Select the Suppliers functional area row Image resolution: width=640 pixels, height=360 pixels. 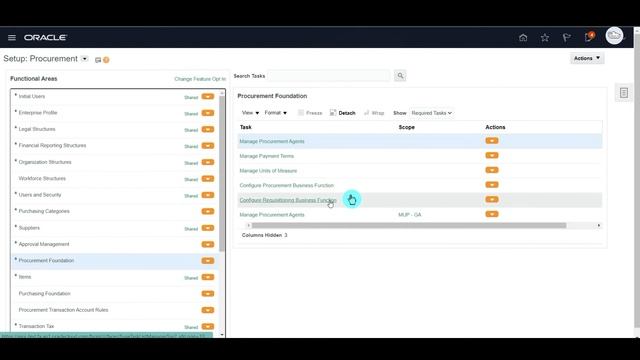[115, 228]
